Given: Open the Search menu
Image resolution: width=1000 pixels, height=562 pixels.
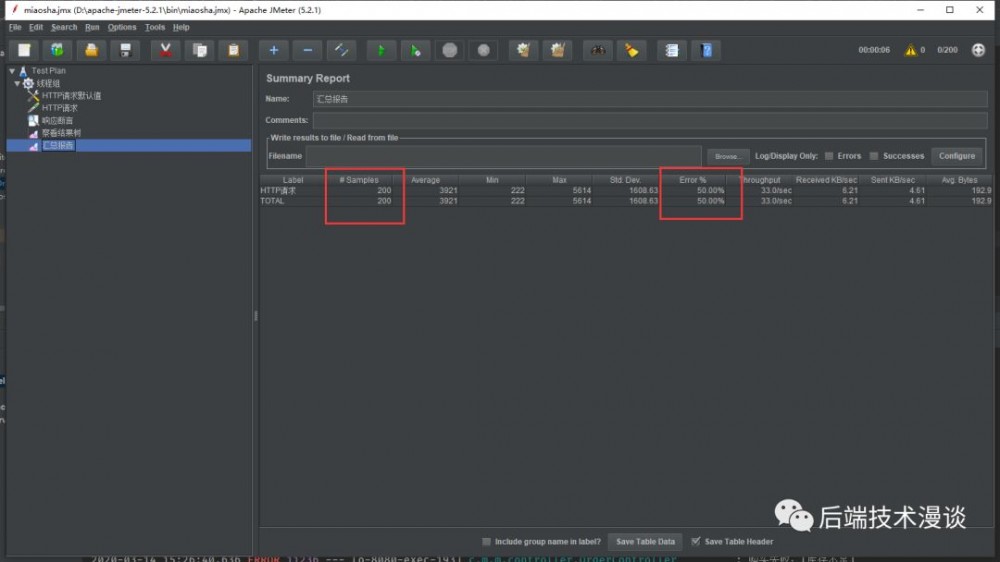Looking at the screenshot, I should (x=64, y=27).
